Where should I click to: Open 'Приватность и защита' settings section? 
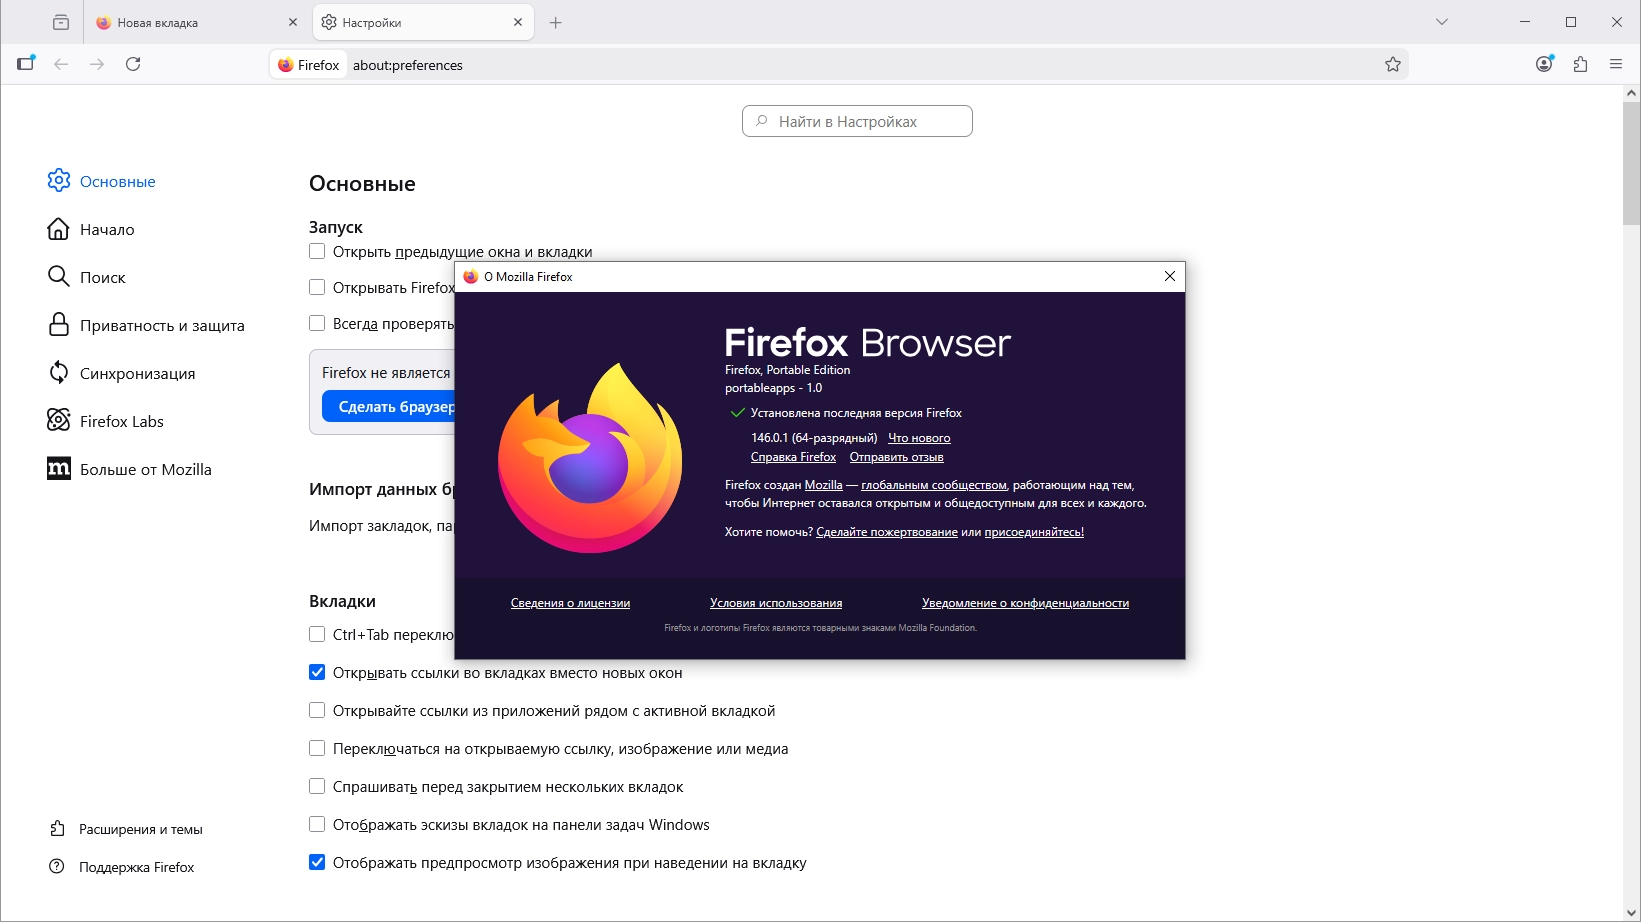161,325
